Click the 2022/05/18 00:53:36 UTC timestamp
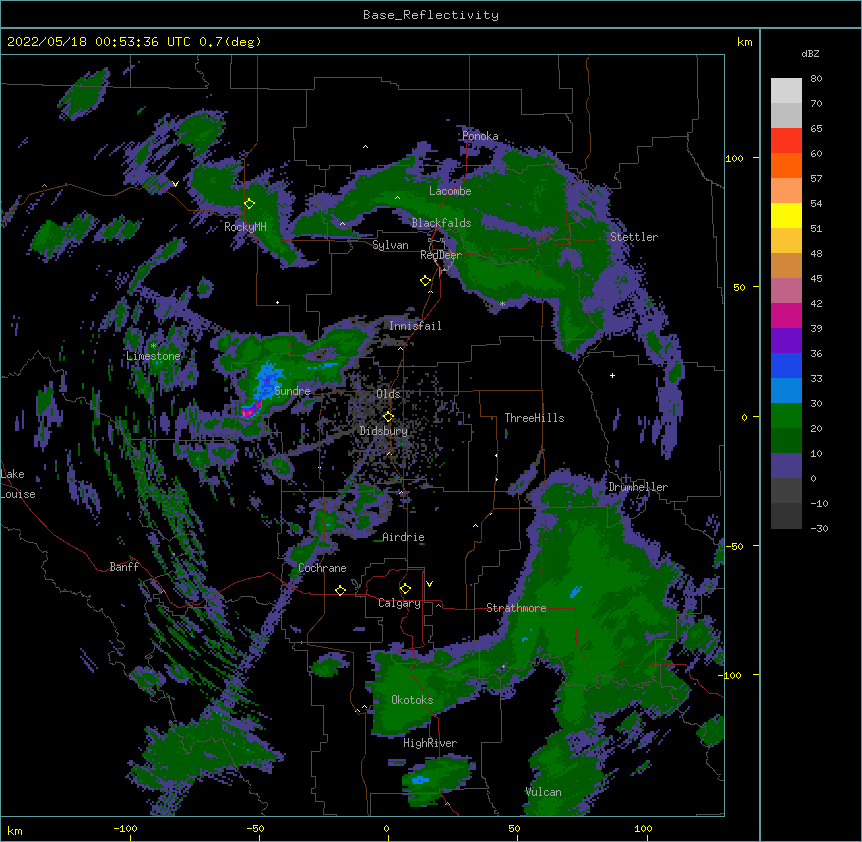Viewport: 862px width, 842px height. tap(98, 42)
